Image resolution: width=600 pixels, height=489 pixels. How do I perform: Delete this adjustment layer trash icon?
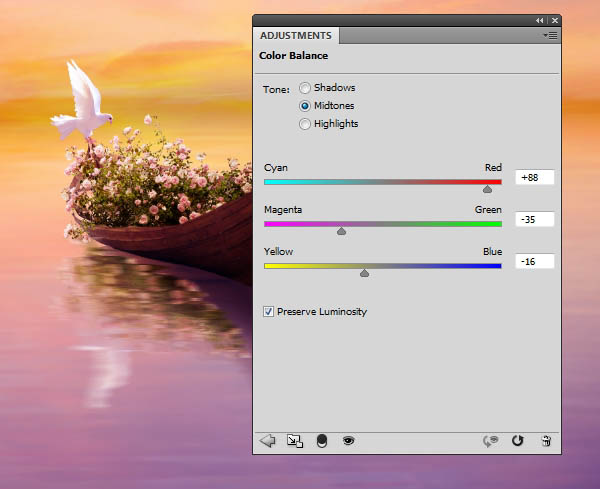pos(546,441)
